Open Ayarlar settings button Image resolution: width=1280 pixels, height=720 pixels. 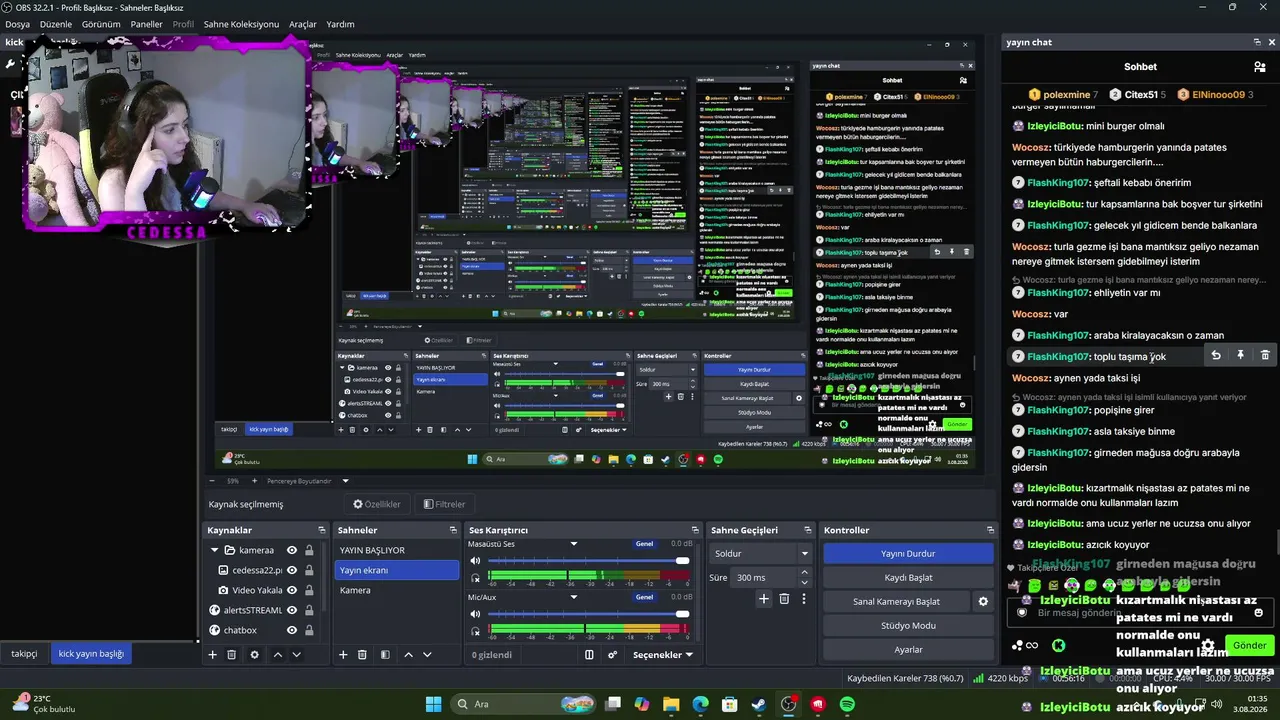[x=908, y=649]
